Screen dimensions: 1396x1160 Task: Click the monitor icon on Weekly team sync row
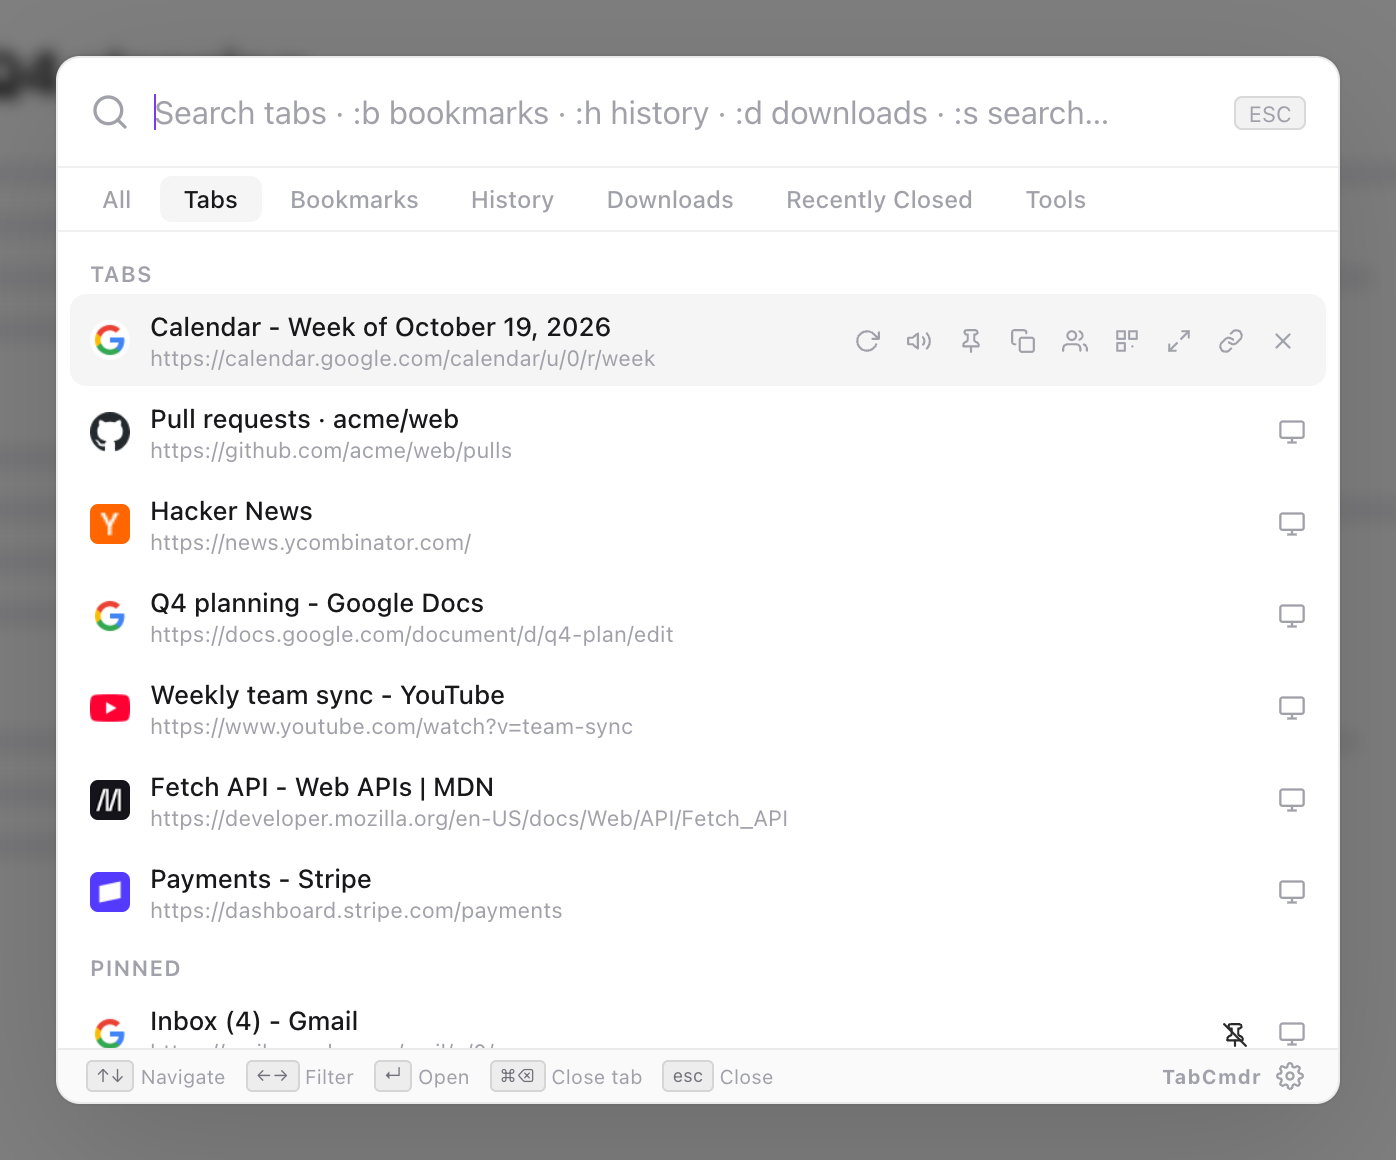click(1292, 708)
